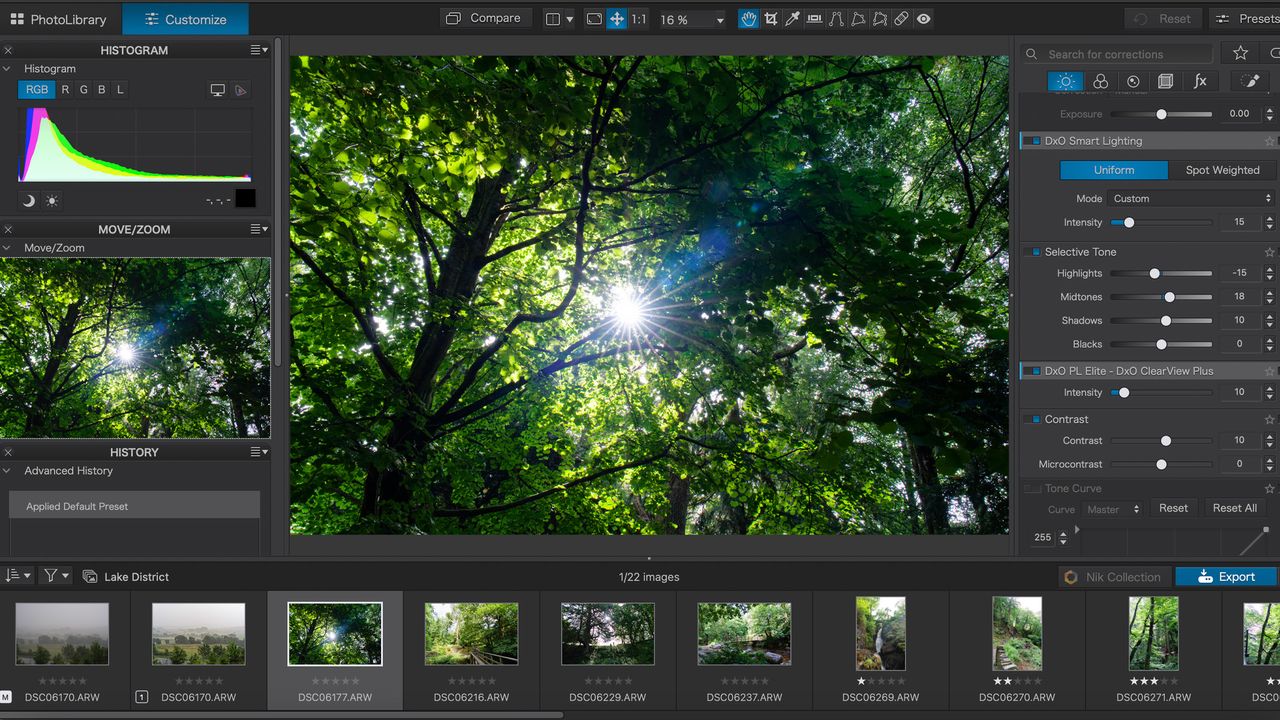This screenshot has width=1280, height=720.
Task: Toggle DxO ClearView Plus switch
Action: click(x=1031, y=371)
